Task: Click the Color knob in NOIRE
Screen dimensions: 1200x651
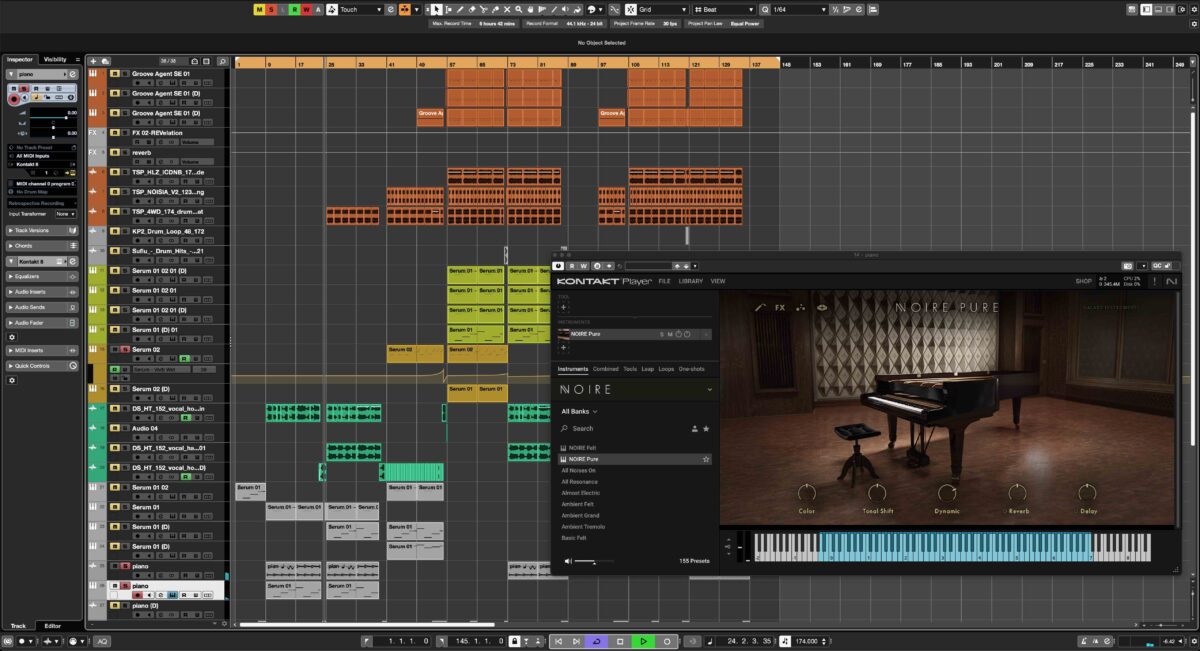Action: point(806,492)
